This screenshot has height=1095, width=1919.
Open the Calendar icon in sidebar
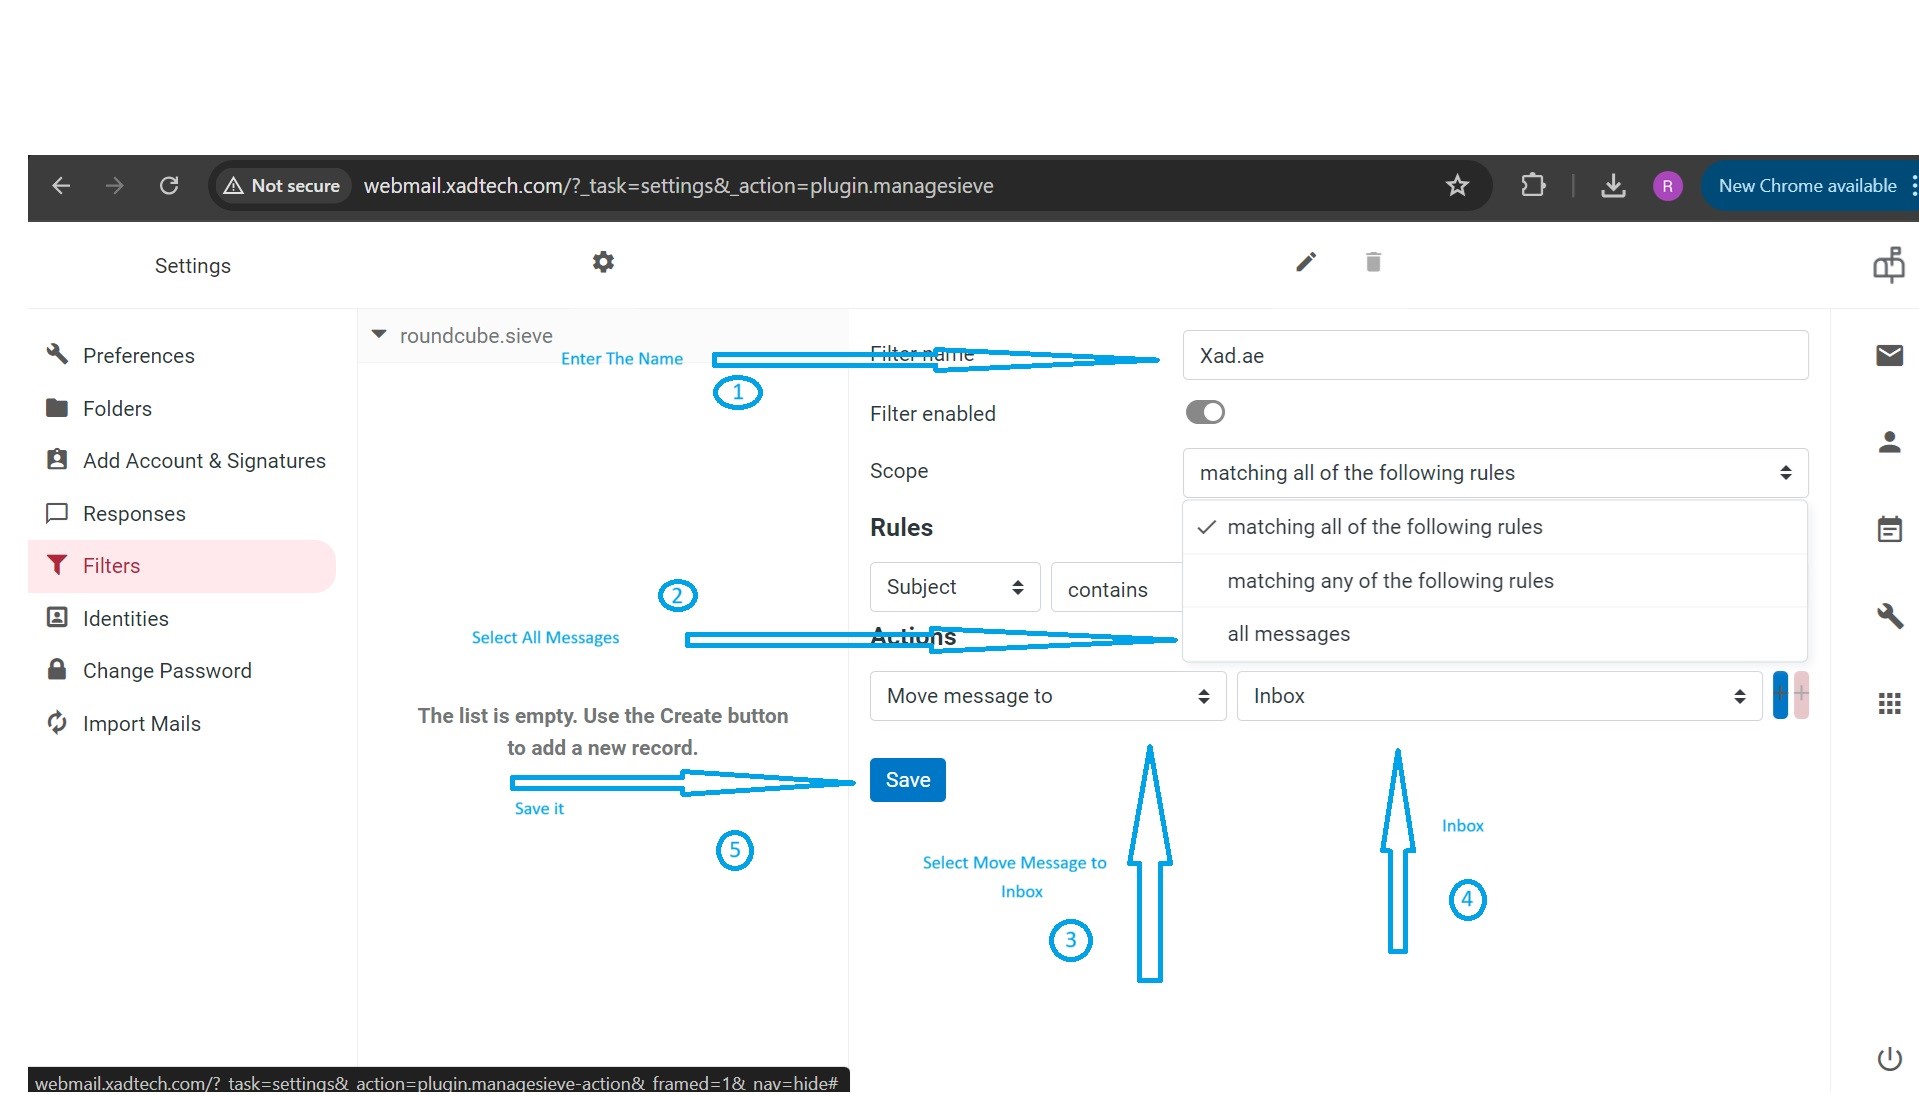coord(1888,529)
